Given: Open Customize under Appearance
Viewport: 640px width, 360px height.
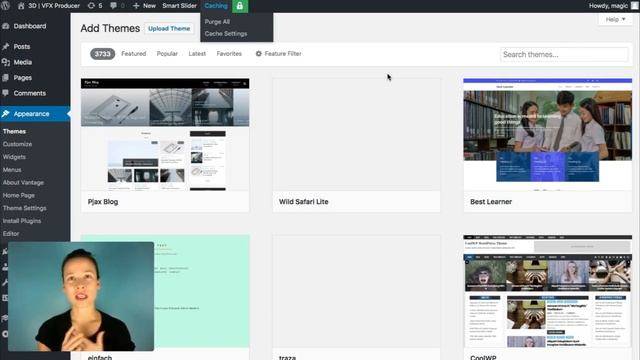Looking at the screenshot, I should tap(17, 144).
